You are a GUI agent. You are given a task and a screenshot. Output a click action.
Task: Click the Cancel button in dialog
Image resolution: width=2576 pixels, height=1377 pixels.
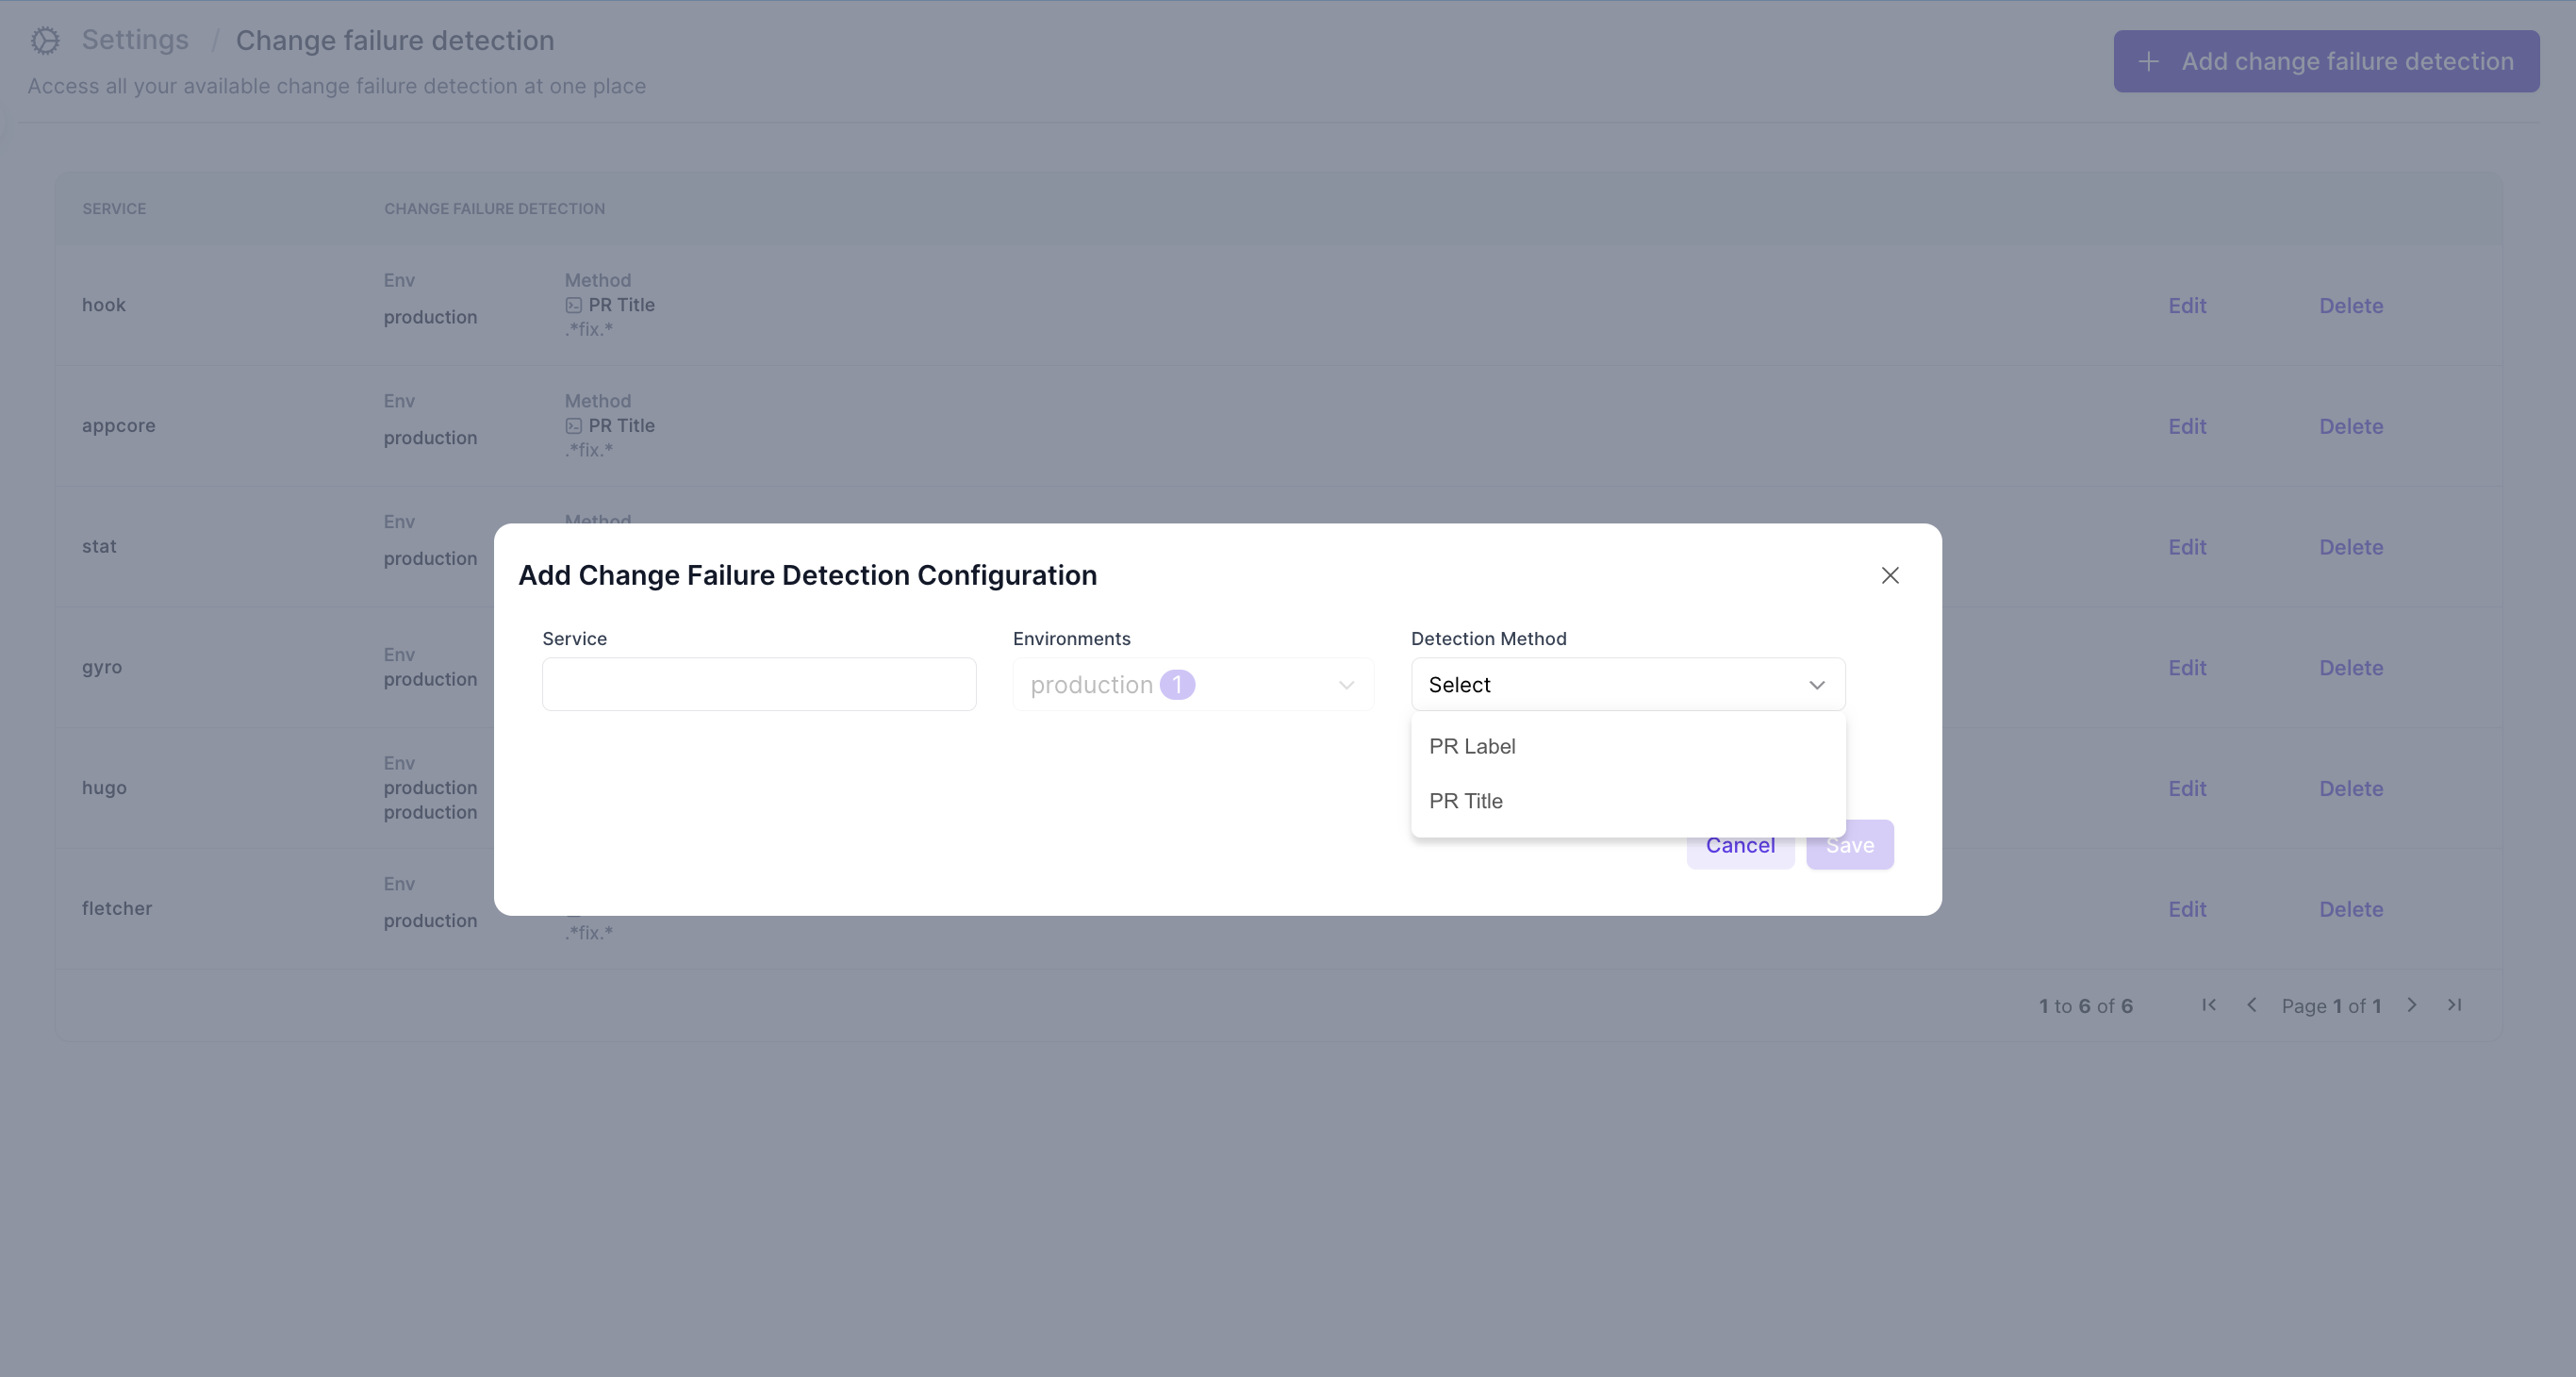(1740, 845)
